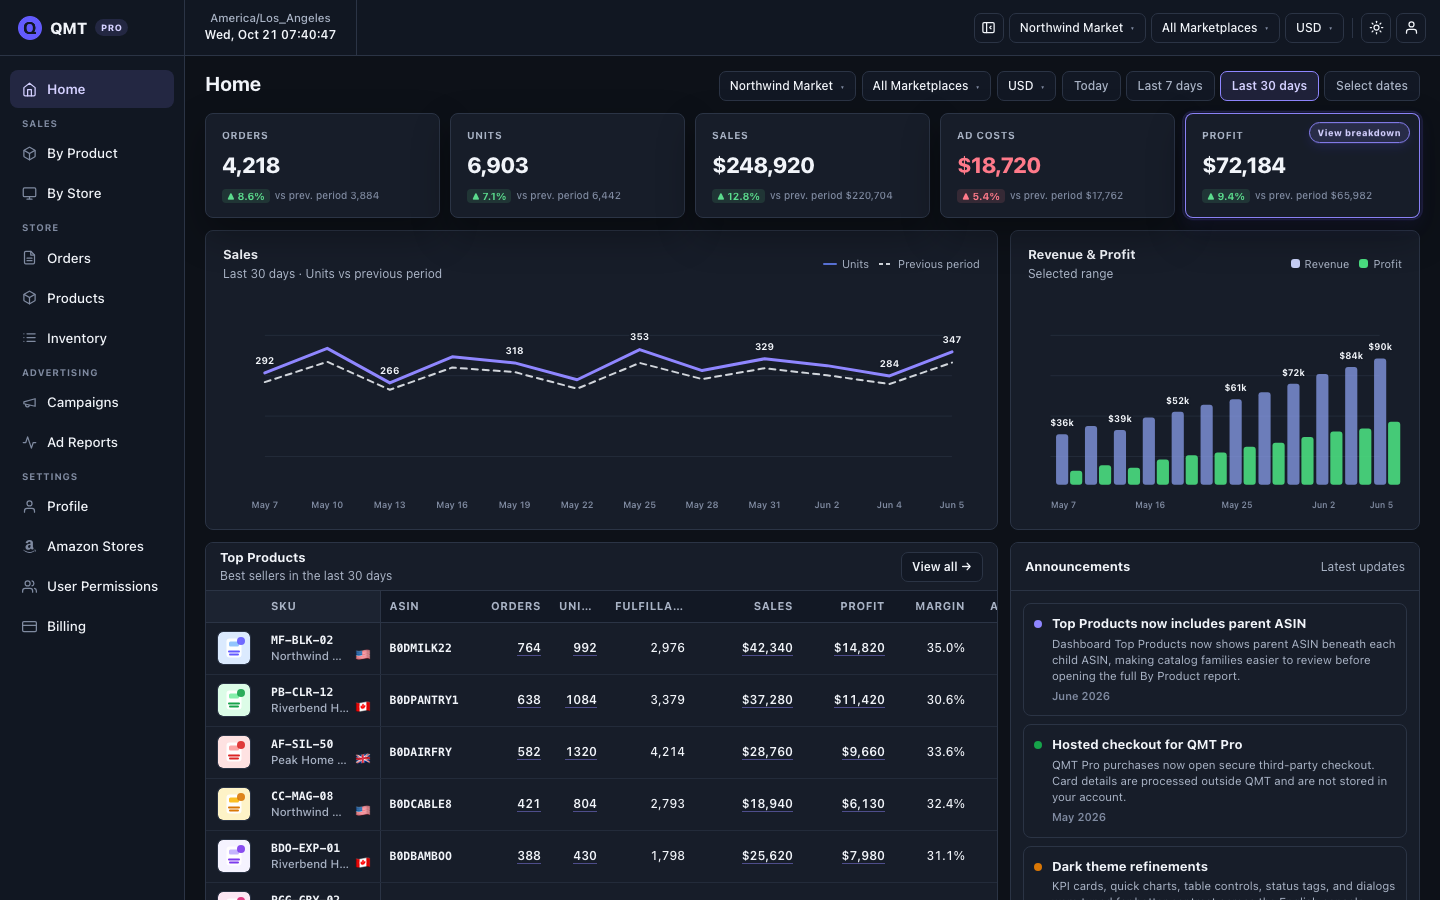Open the Select dates picker
The width and height of the screenshot is (1440, 900).
pyautogui.click(x=1372, y=86)
